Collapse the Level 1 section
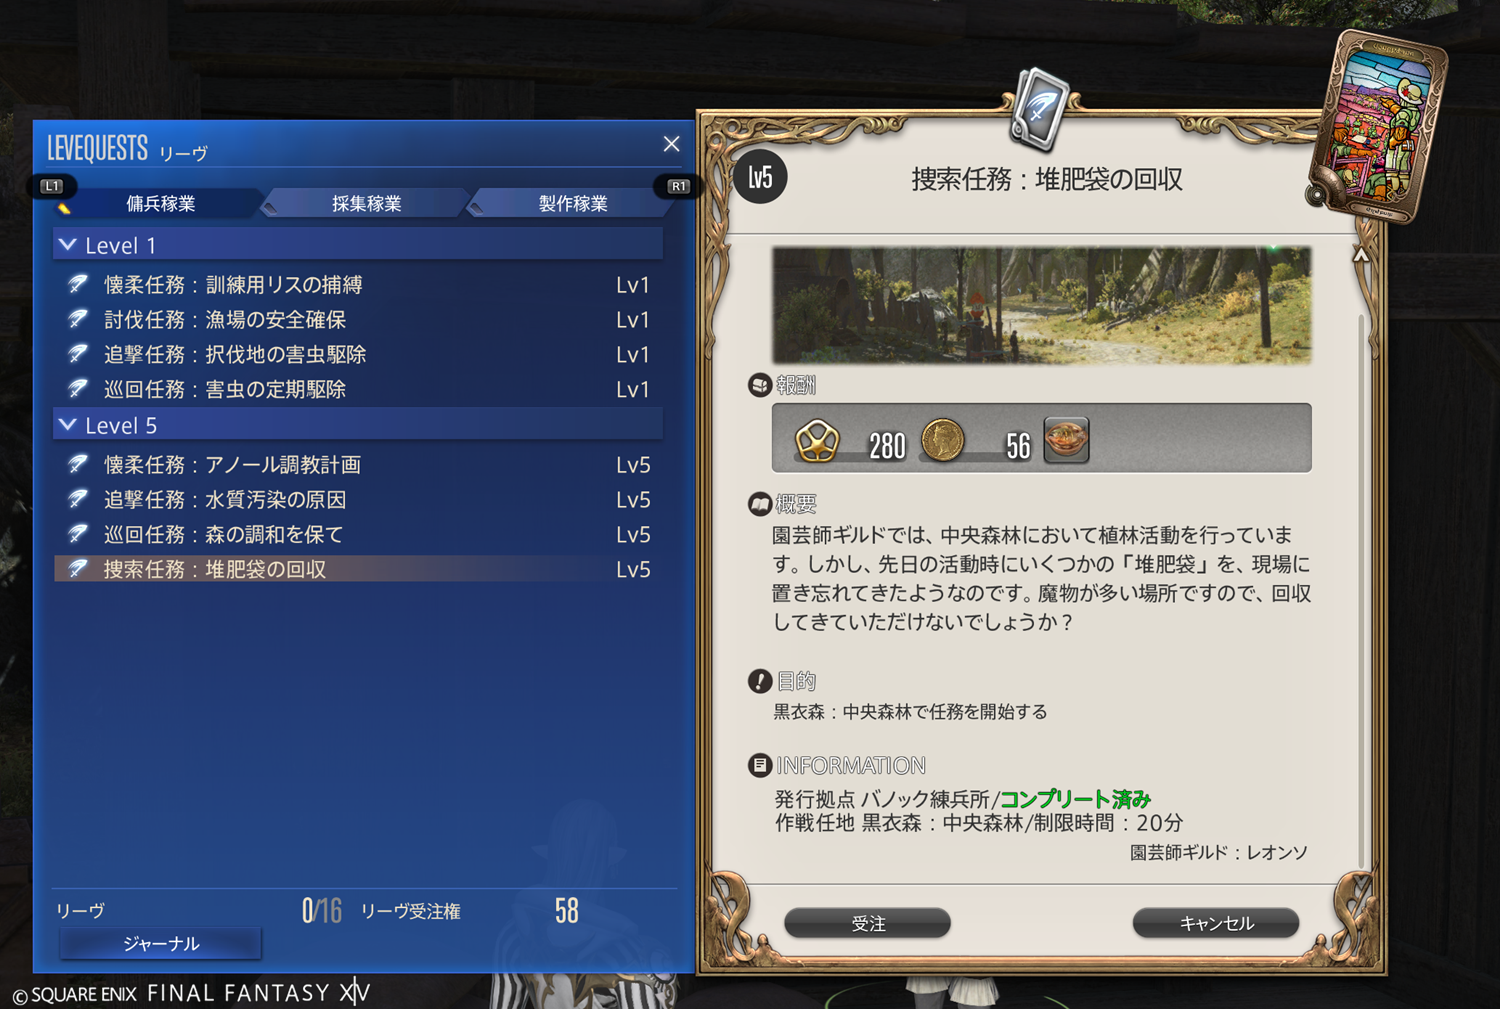Image resolution: width=1500 pixels, height=1009 pixels. coord(68,245)
